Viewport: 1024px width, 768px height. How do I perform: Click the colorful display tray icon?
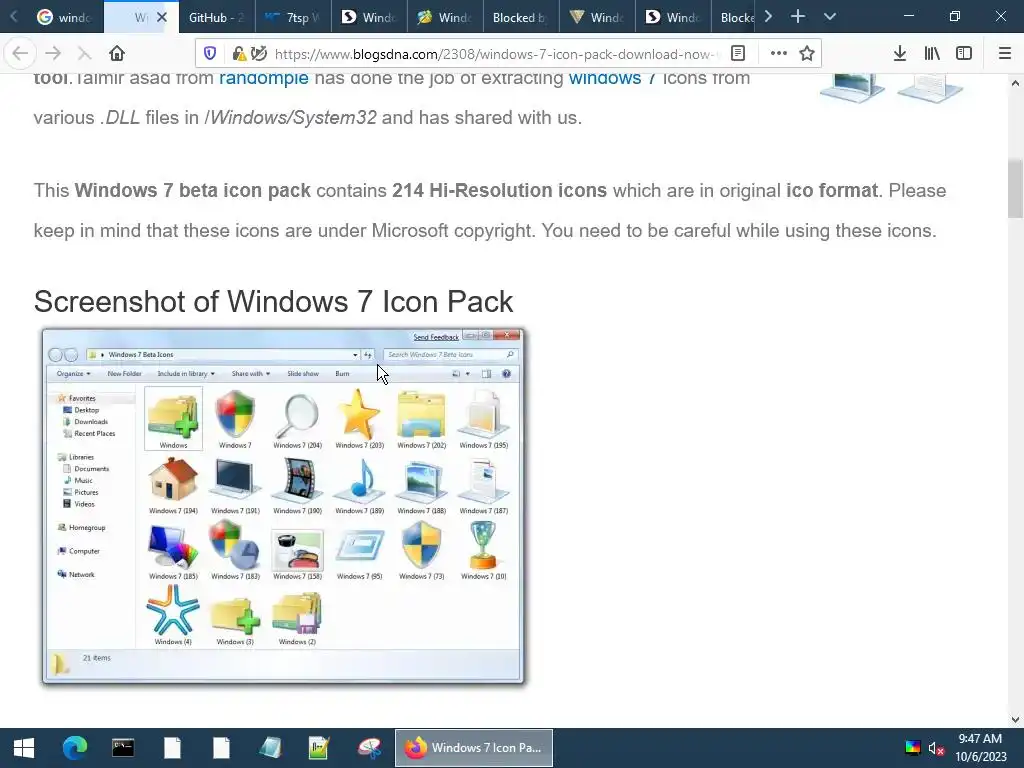(x=912, y=748)
